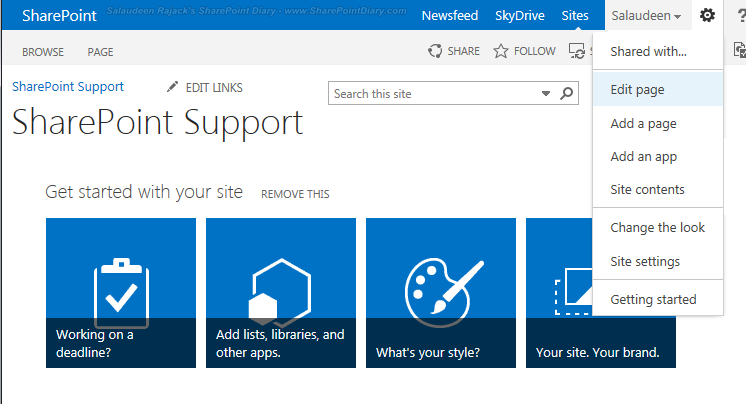Click the What's your style tile
Screen dimensions: 746x404
(441, 292)
